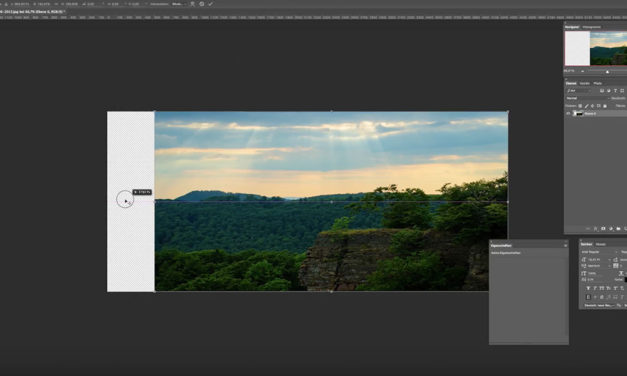Toggle faux italic in Zeichen panel

tap(595, 288)
